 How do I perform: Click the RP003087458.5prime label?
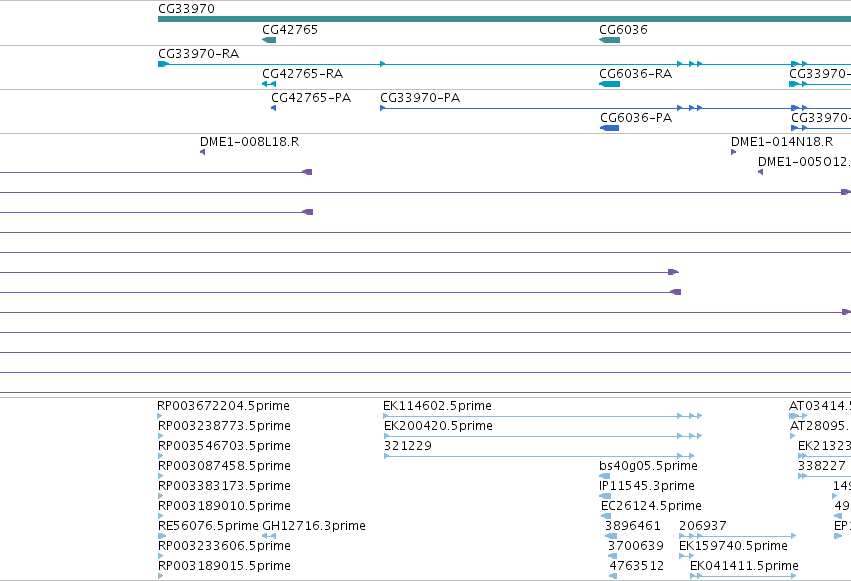[224, 466]
